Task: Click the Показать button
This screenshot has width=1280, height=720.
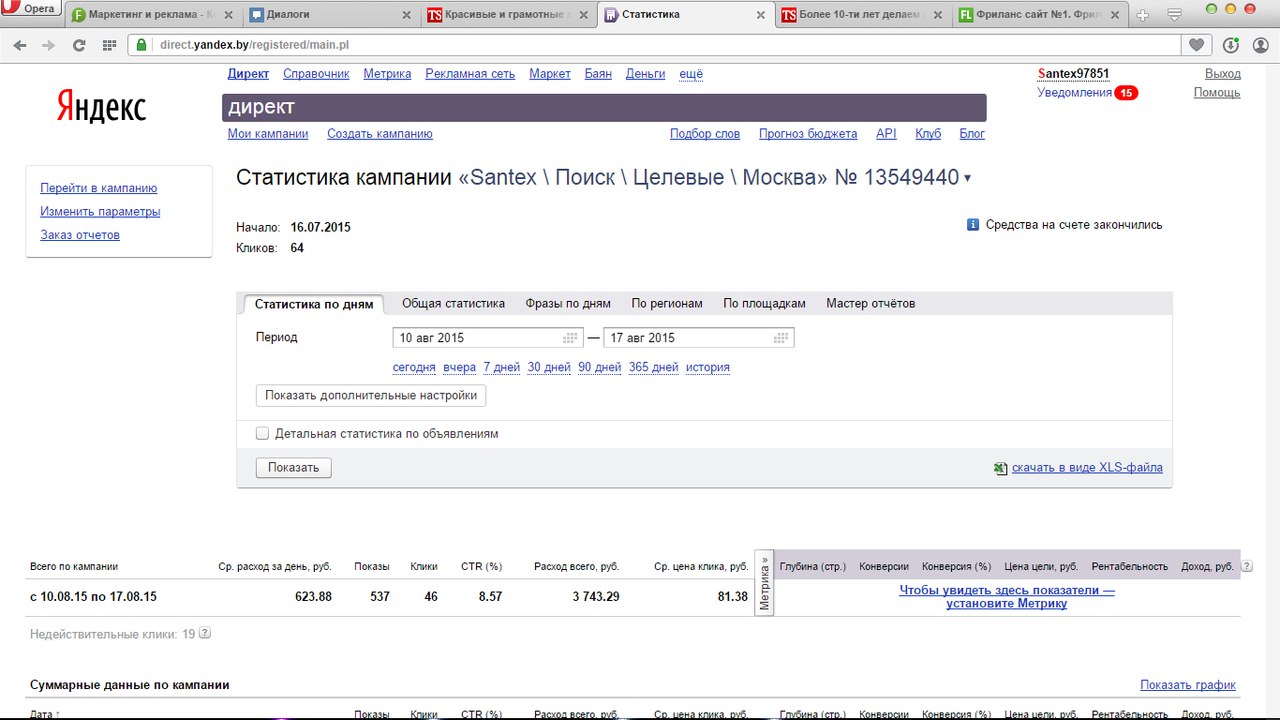Action: [x=294, y=468]
